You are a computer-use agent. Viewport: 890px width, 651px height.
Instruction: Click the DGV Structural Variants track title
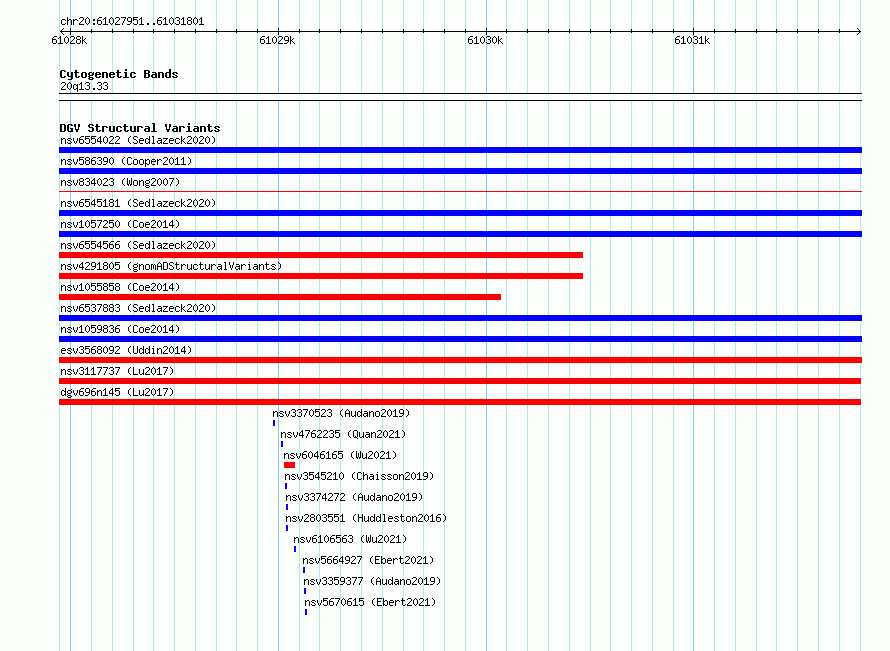[140, 128]
